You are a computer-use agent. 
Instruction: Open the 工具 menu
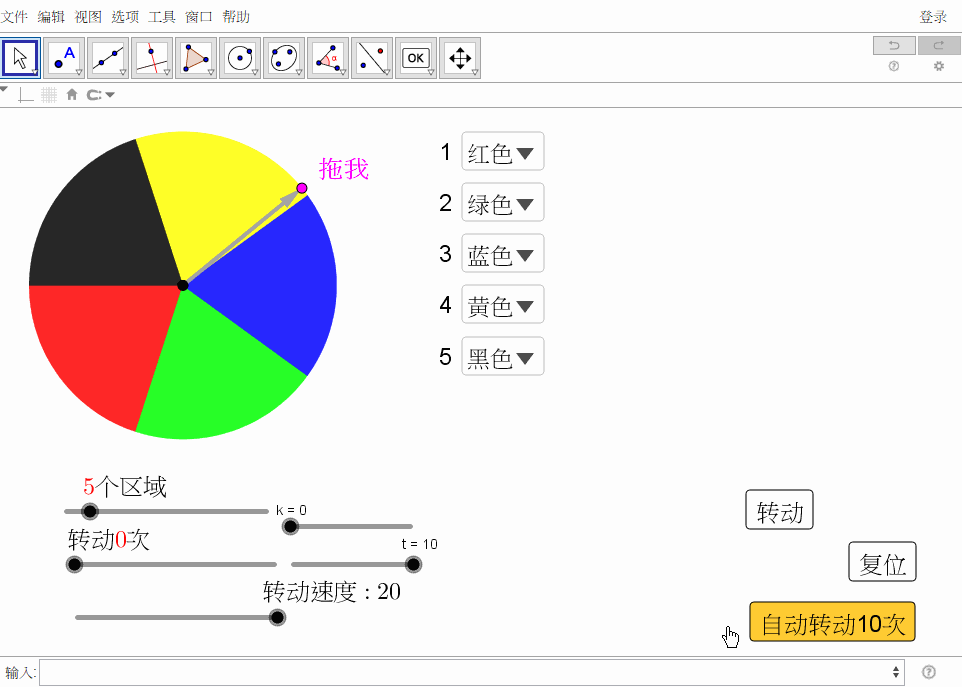point(162,17)
